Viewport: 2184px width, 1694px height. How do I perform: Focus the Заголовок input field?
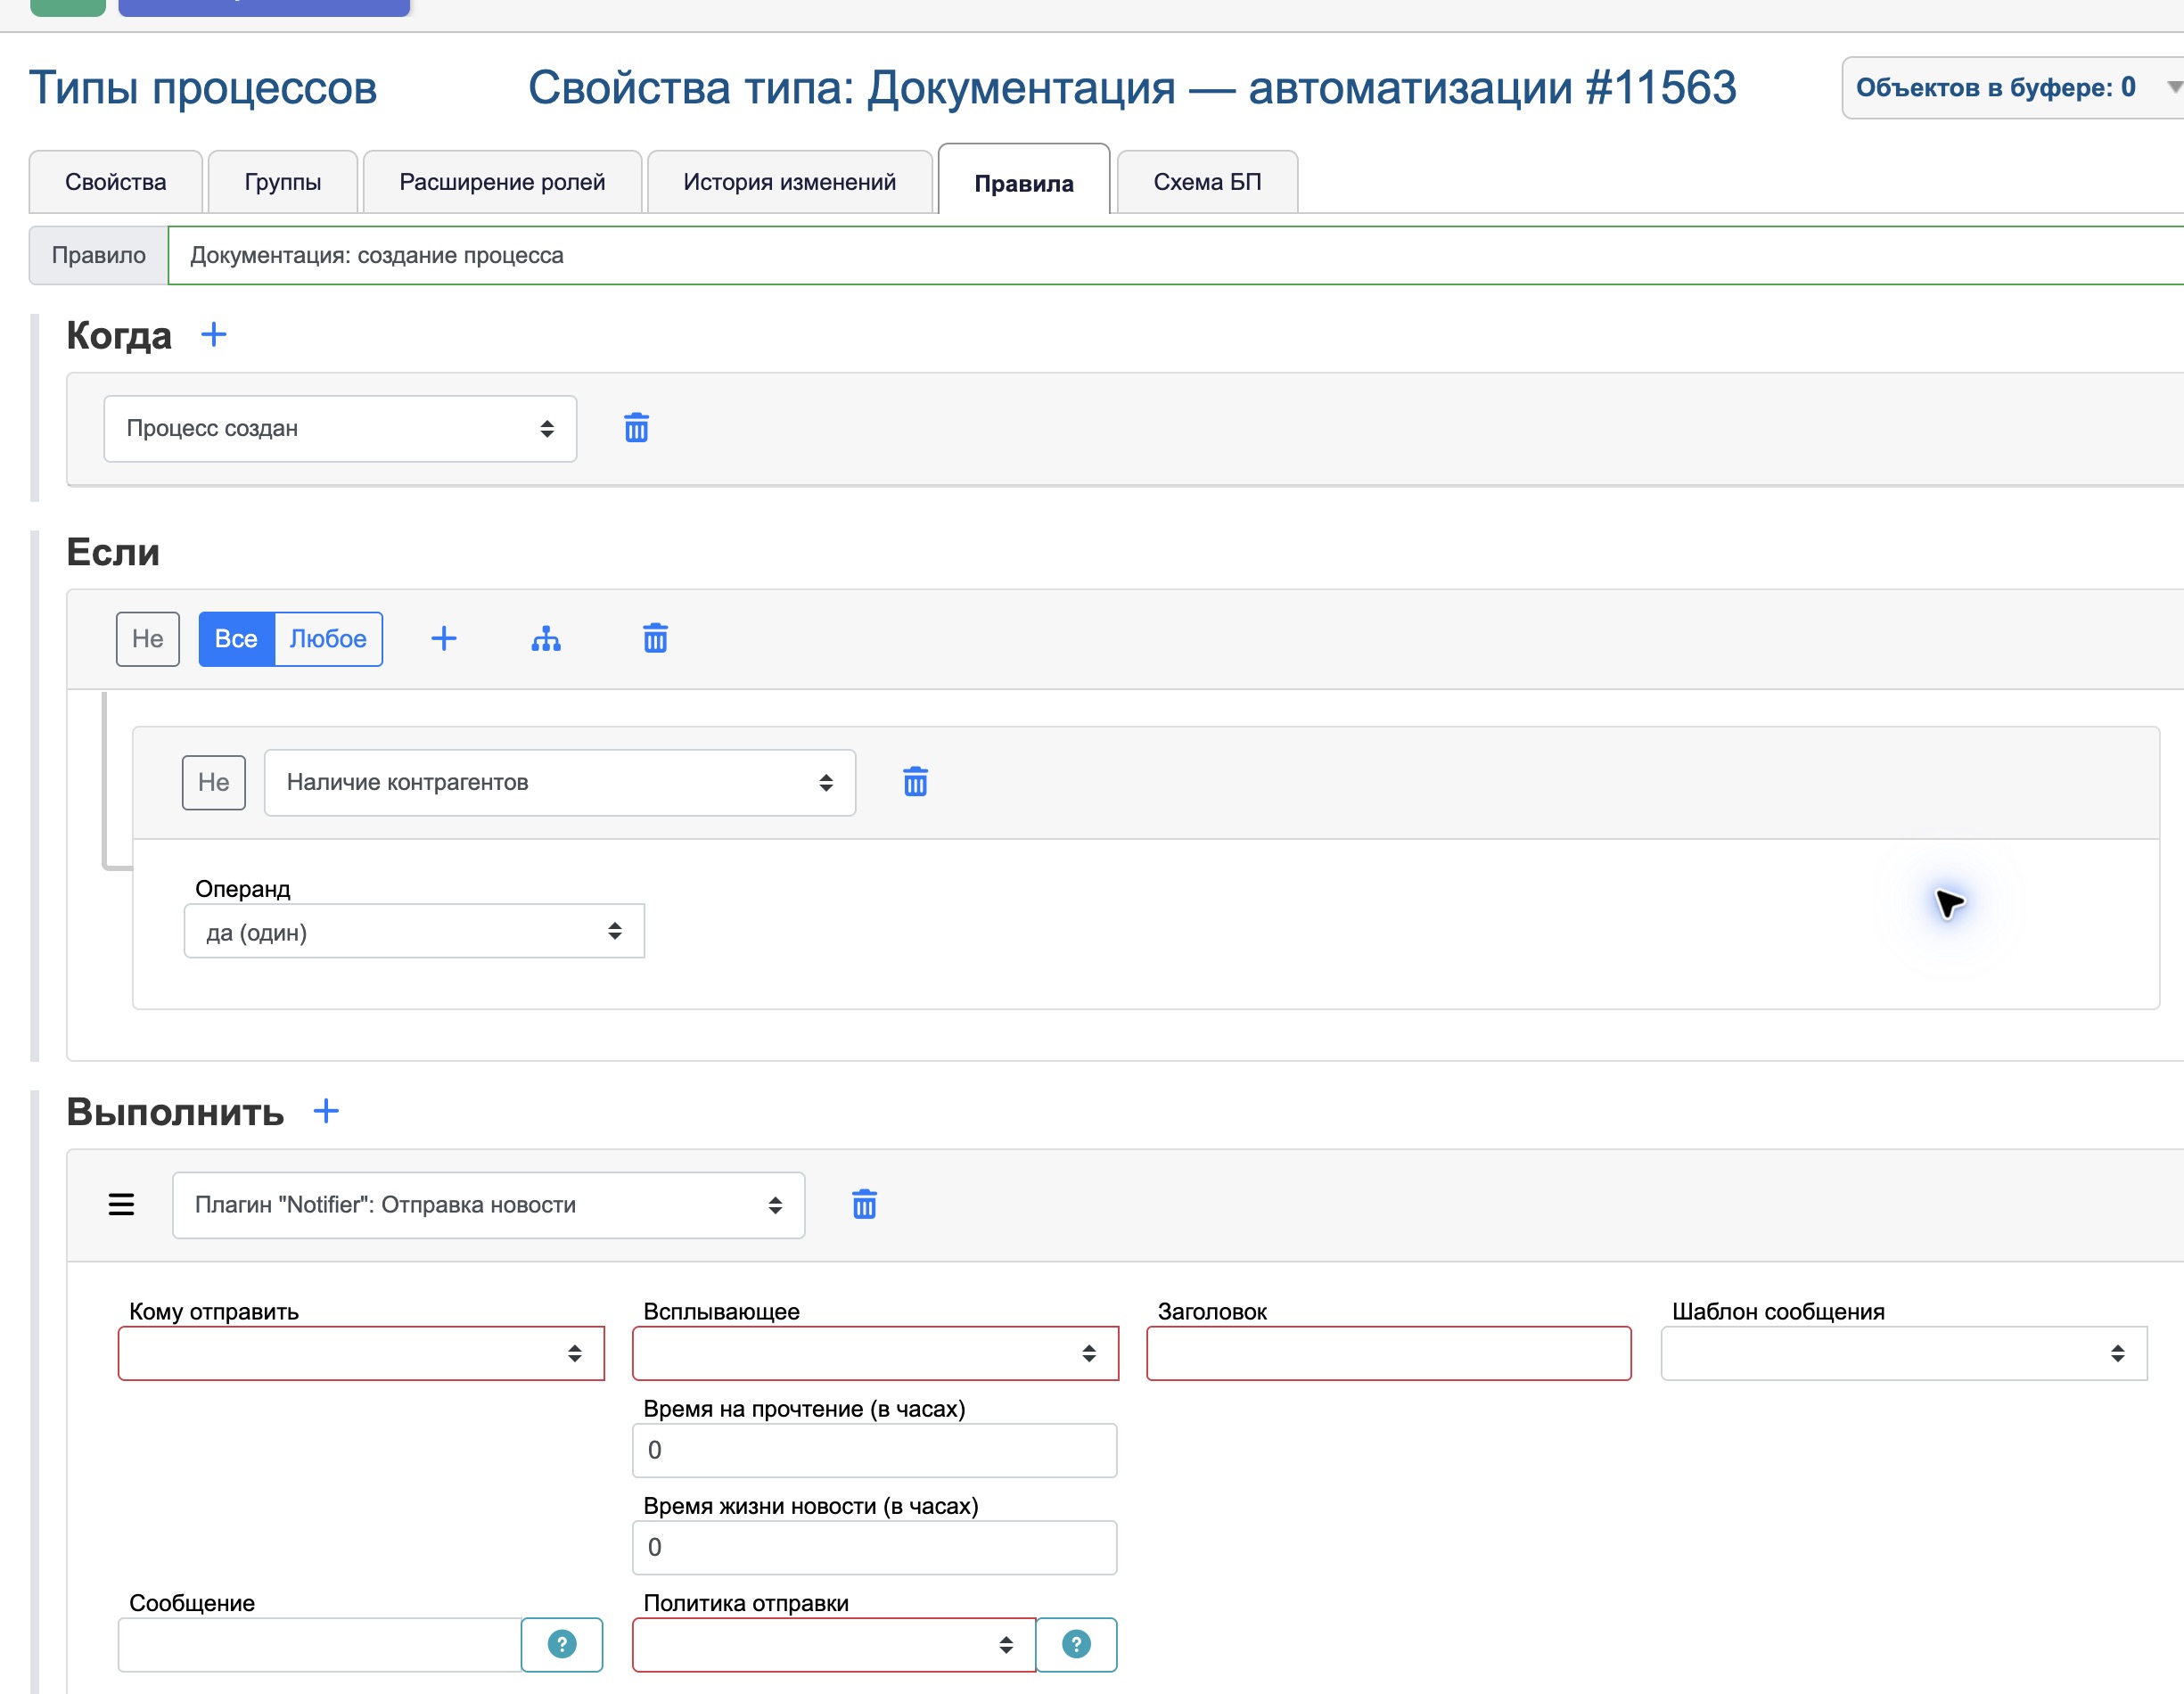[x=1389, y=1353]
